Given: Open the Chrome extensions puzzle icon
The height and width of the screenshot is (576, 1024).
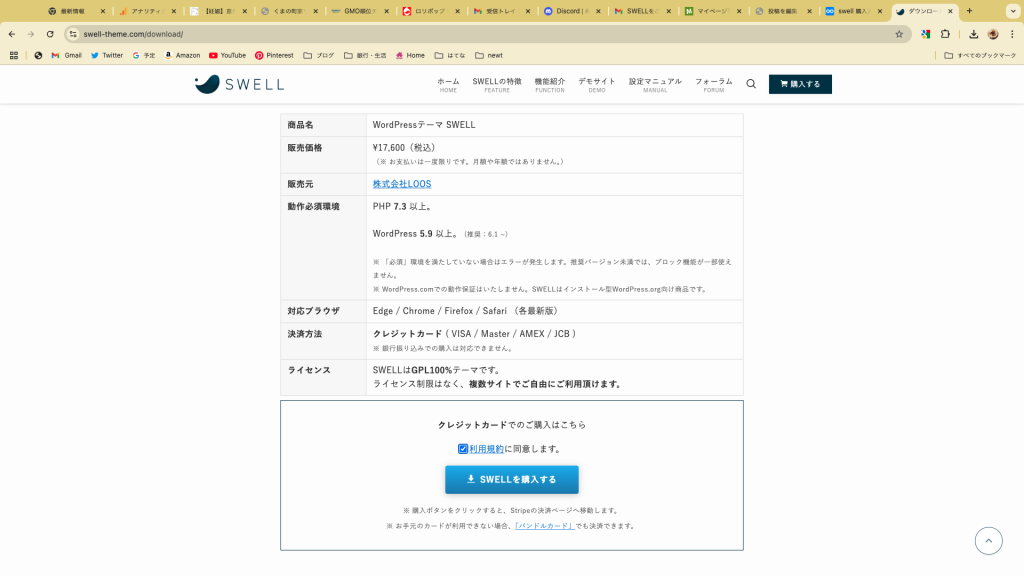Looking at the screenshot, I should (945, 34).
